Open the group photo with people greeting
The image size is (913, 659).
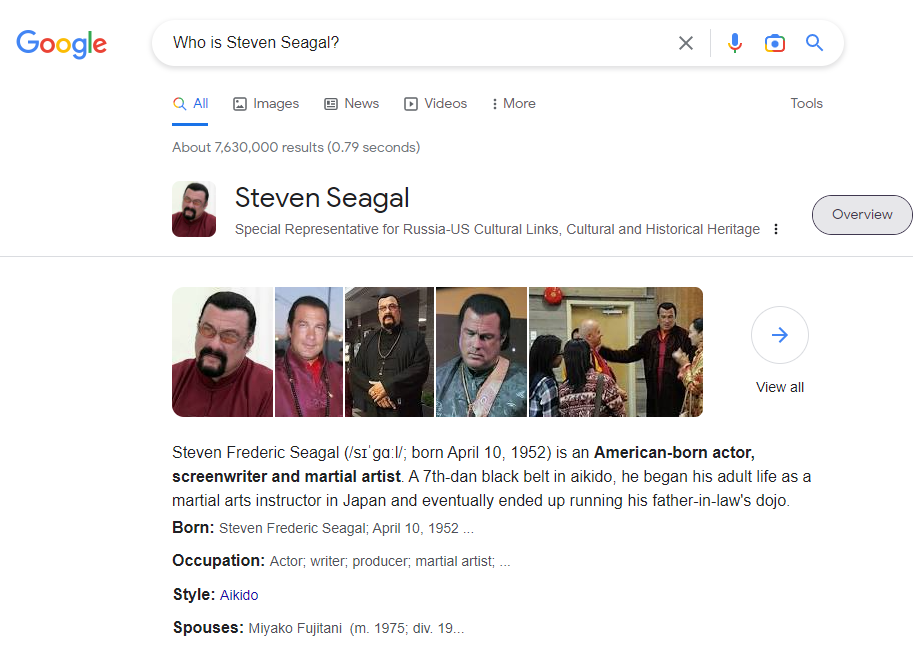pos(616,352)
